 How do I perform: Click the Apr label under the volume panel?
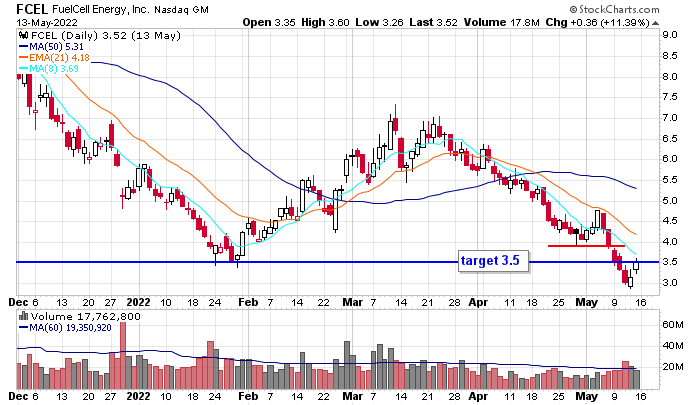click(x=478, y=396)
